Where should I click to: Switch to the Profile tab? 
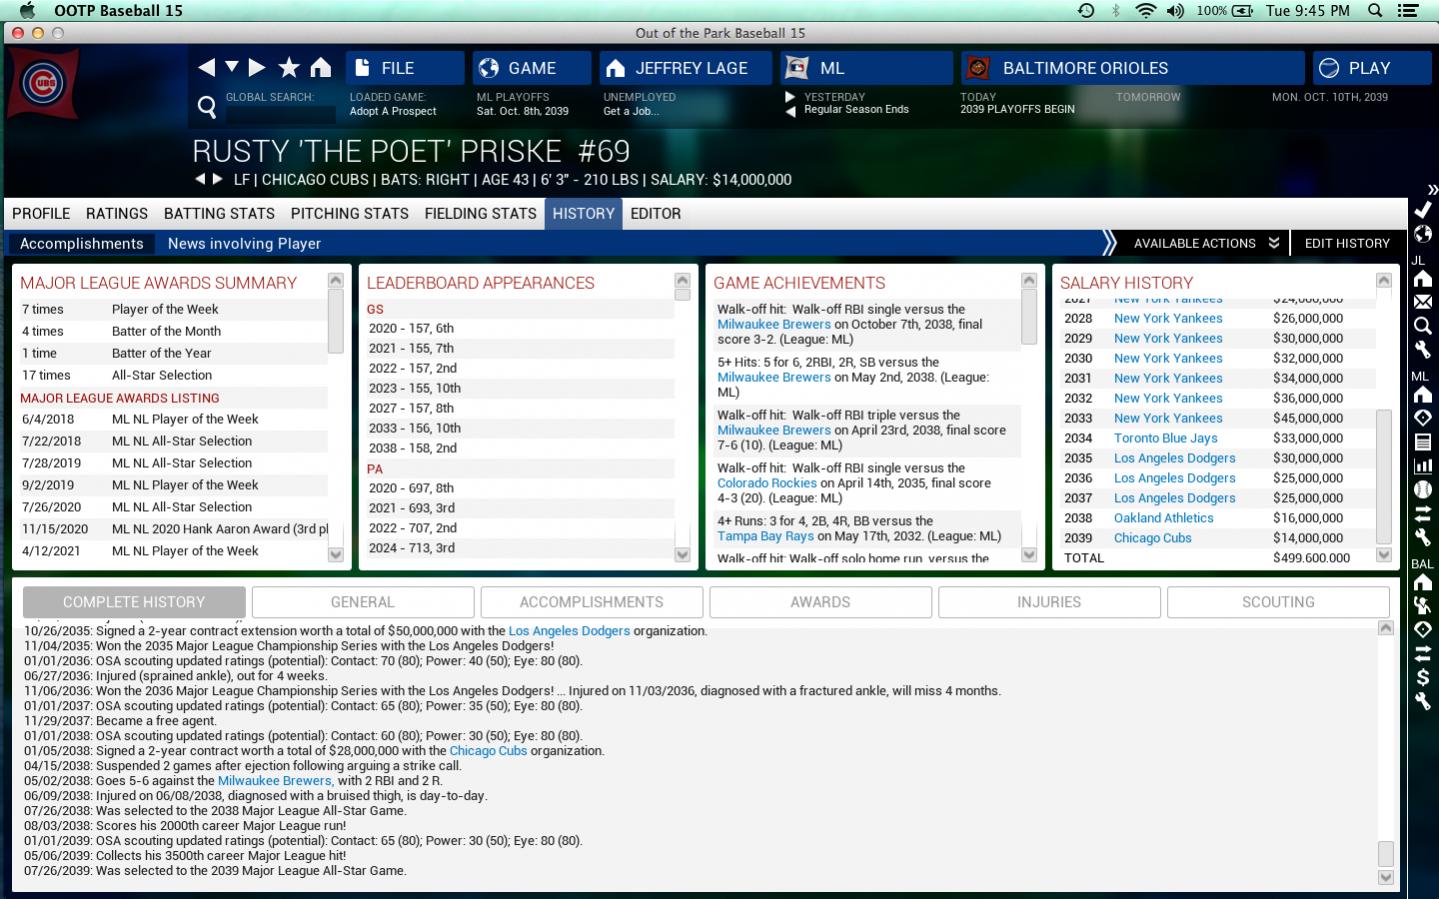click(x=41, y=213)
